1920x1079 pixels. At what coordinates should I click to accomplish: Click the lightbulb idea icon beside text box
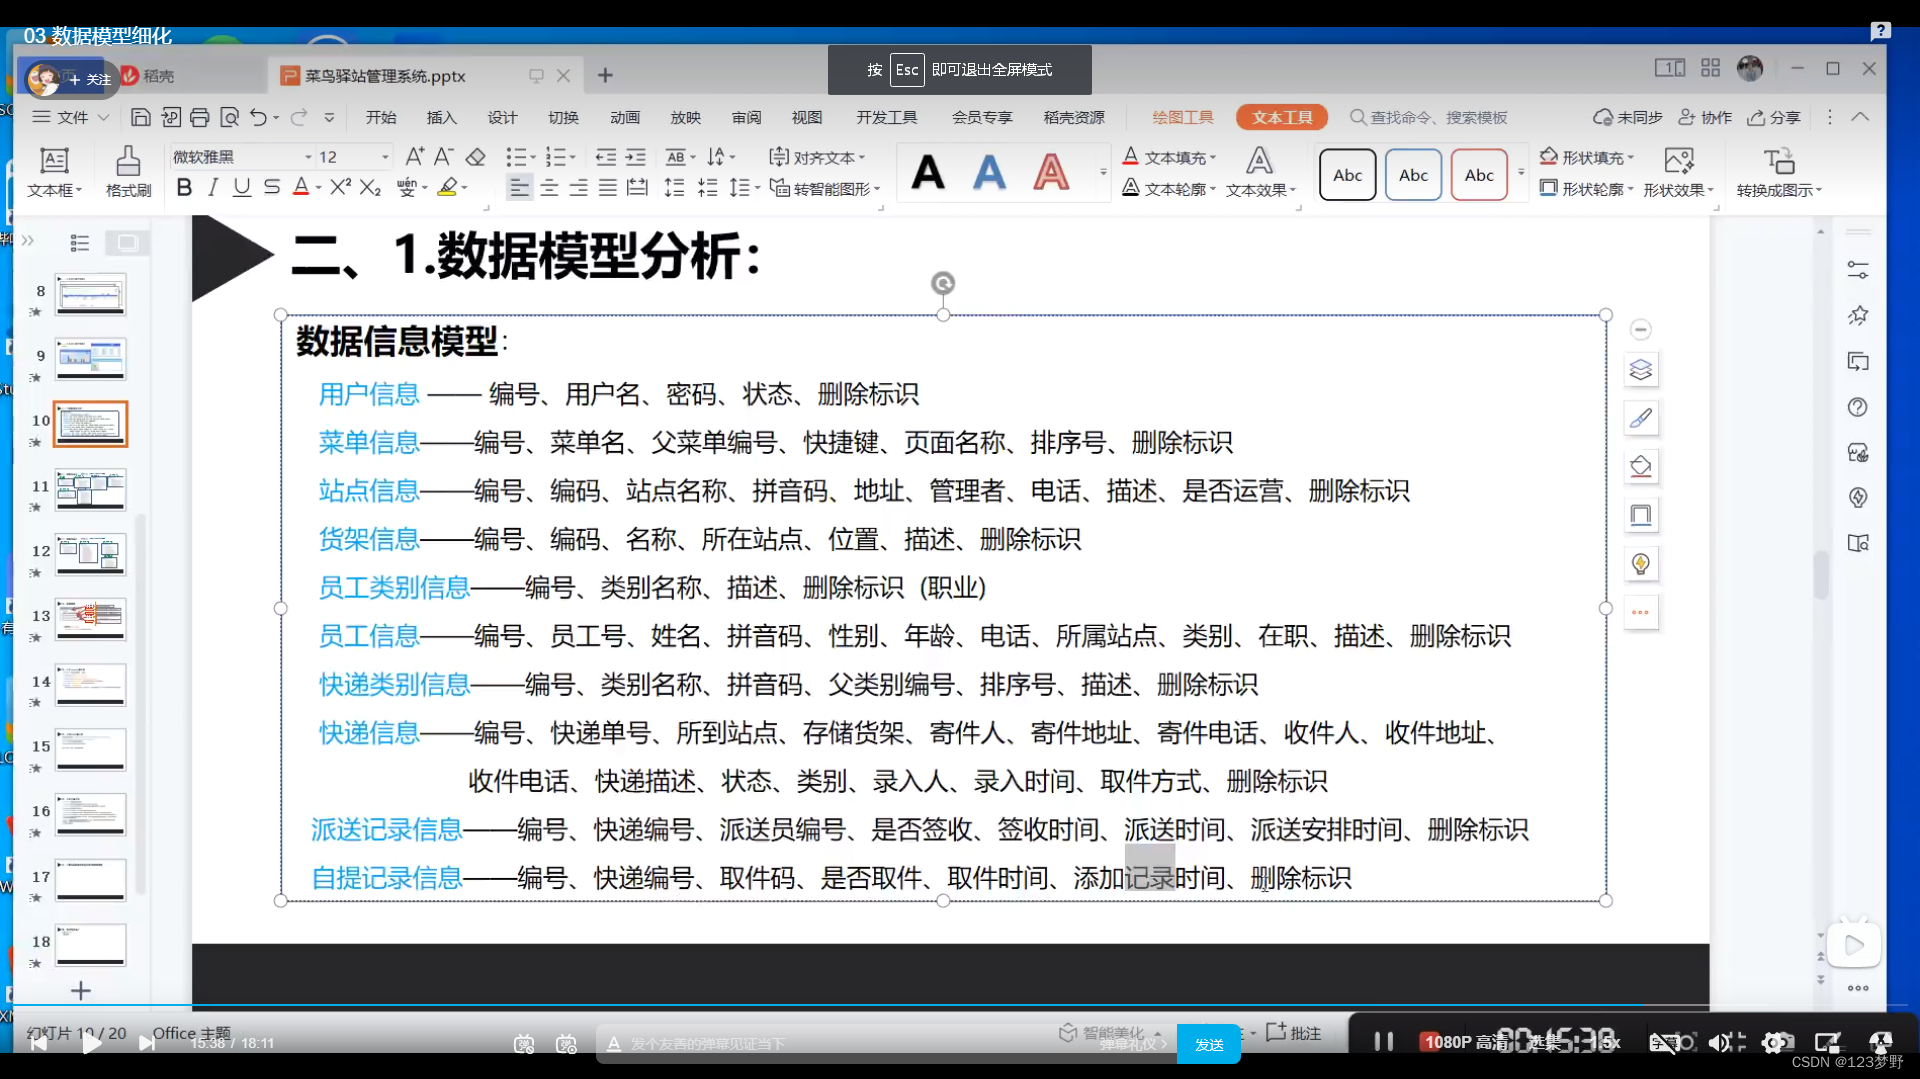[x=1641, y=564]
